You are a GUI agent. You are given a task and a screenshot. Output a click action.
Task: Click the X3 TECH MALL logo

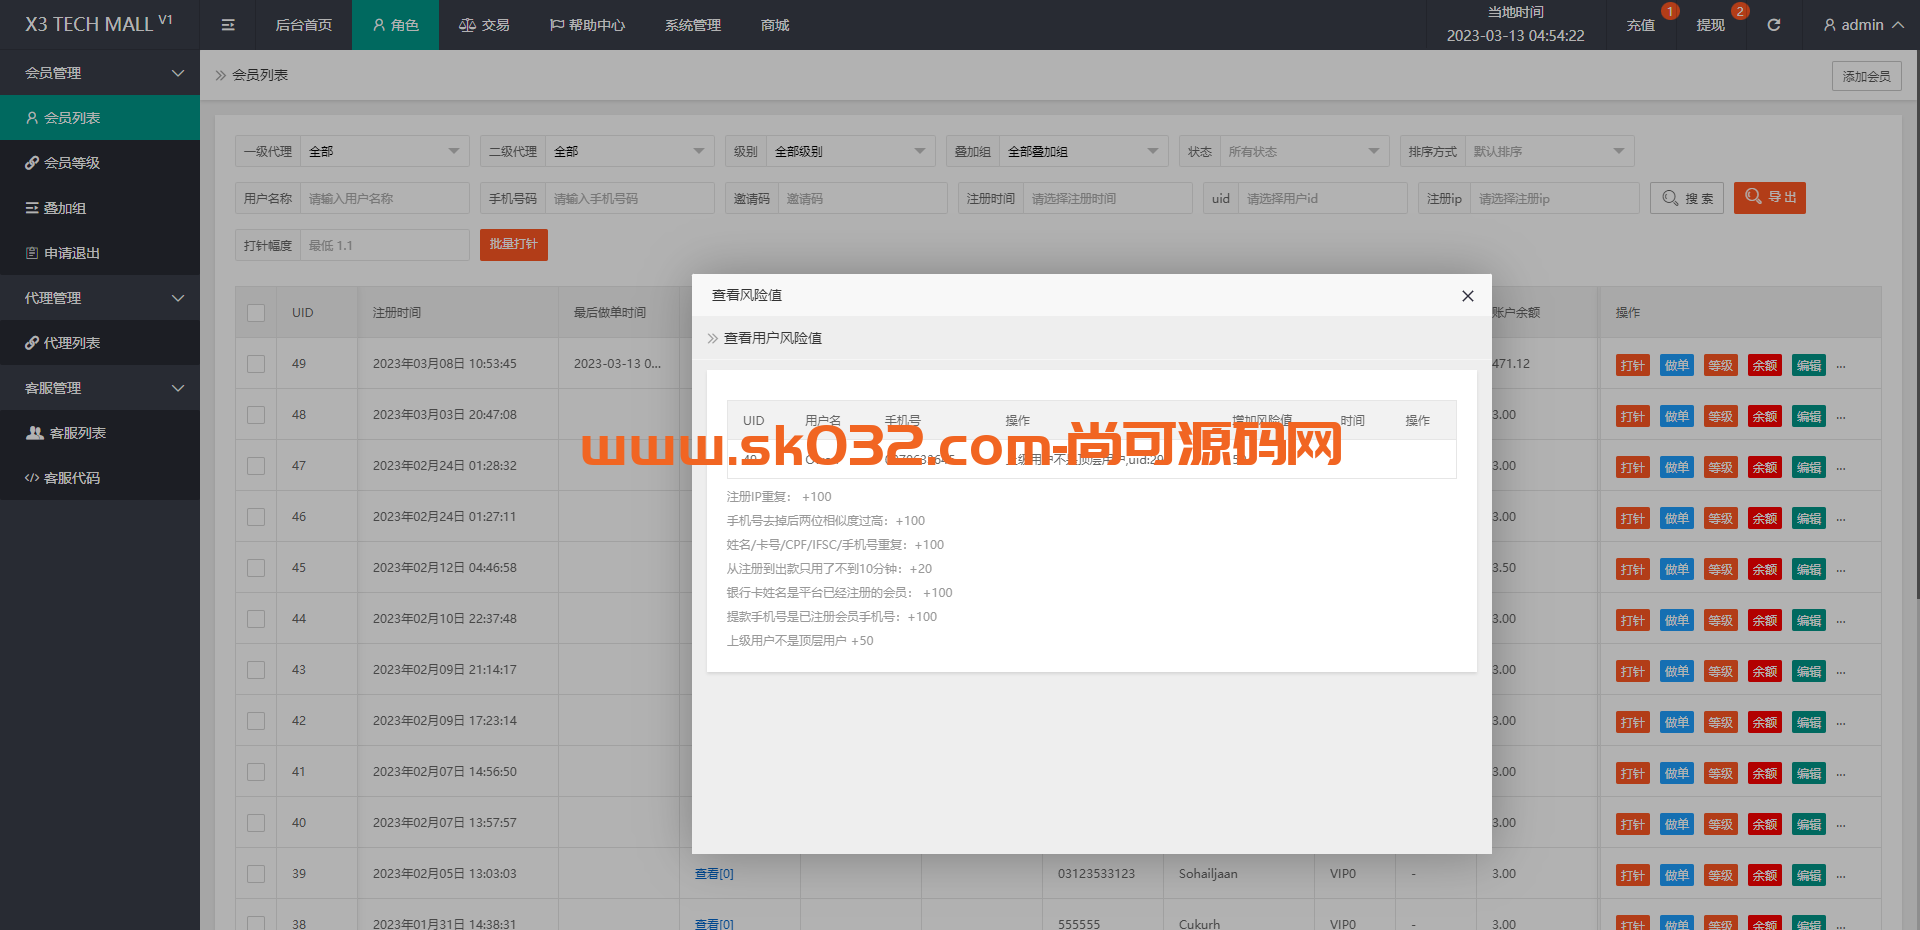pos(98,24)
